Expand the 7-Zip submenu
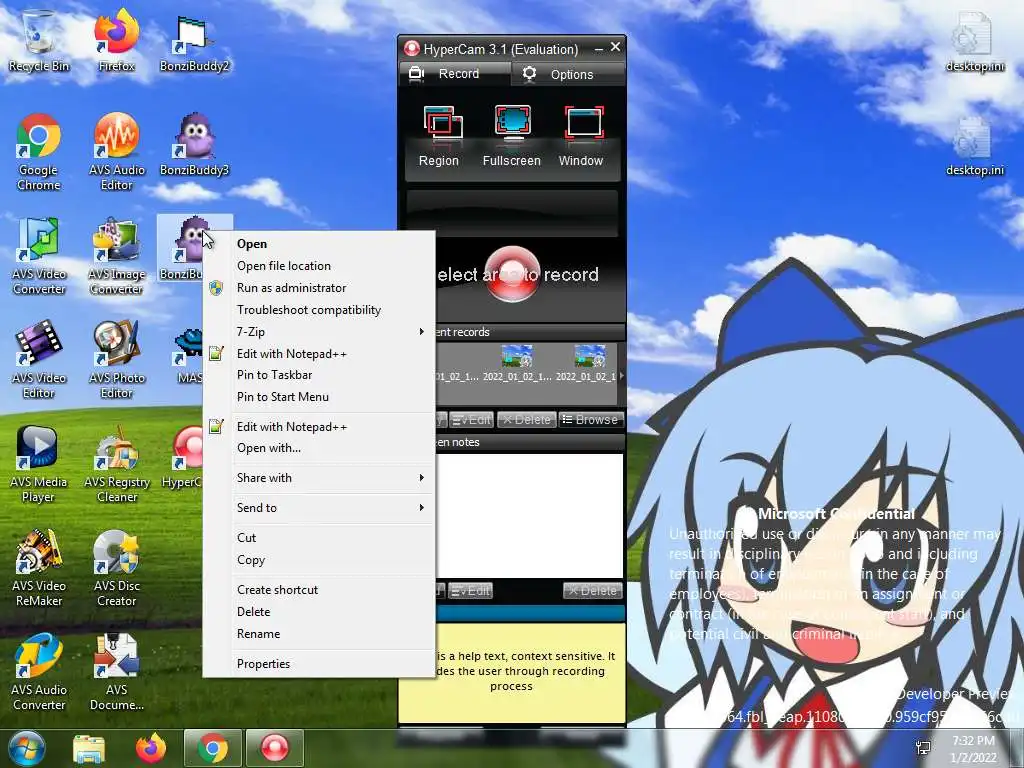 pyautogui.click(x=319, y=332)
